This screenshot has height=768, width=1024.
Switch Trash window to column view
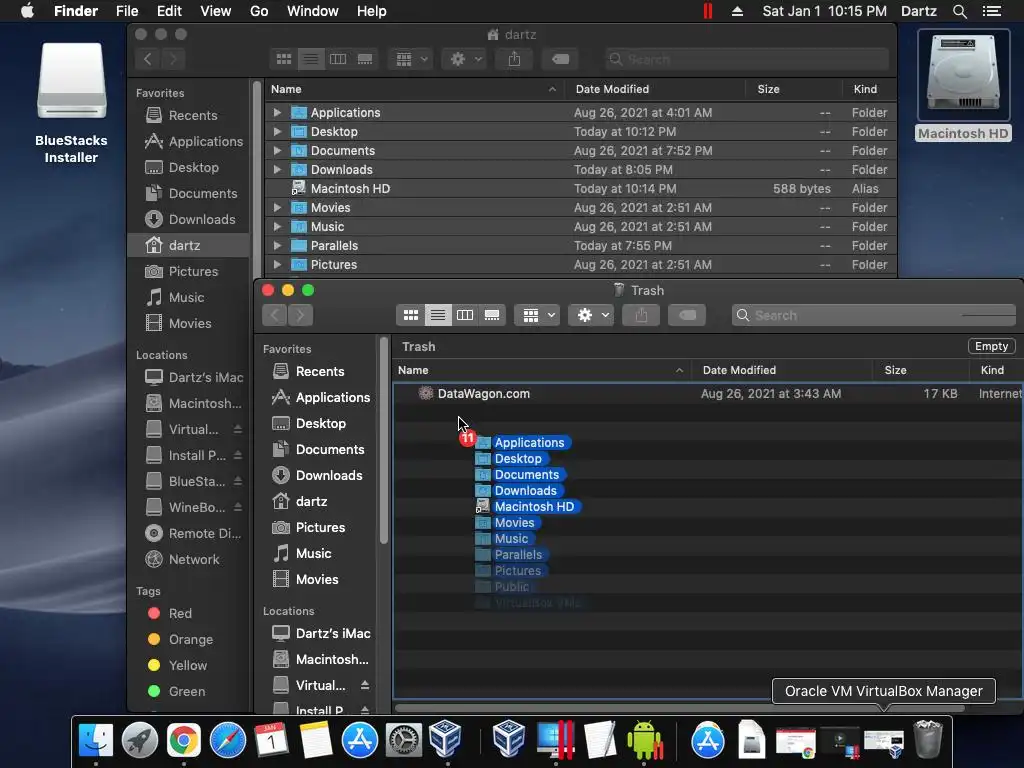click(x=465, y=315)
